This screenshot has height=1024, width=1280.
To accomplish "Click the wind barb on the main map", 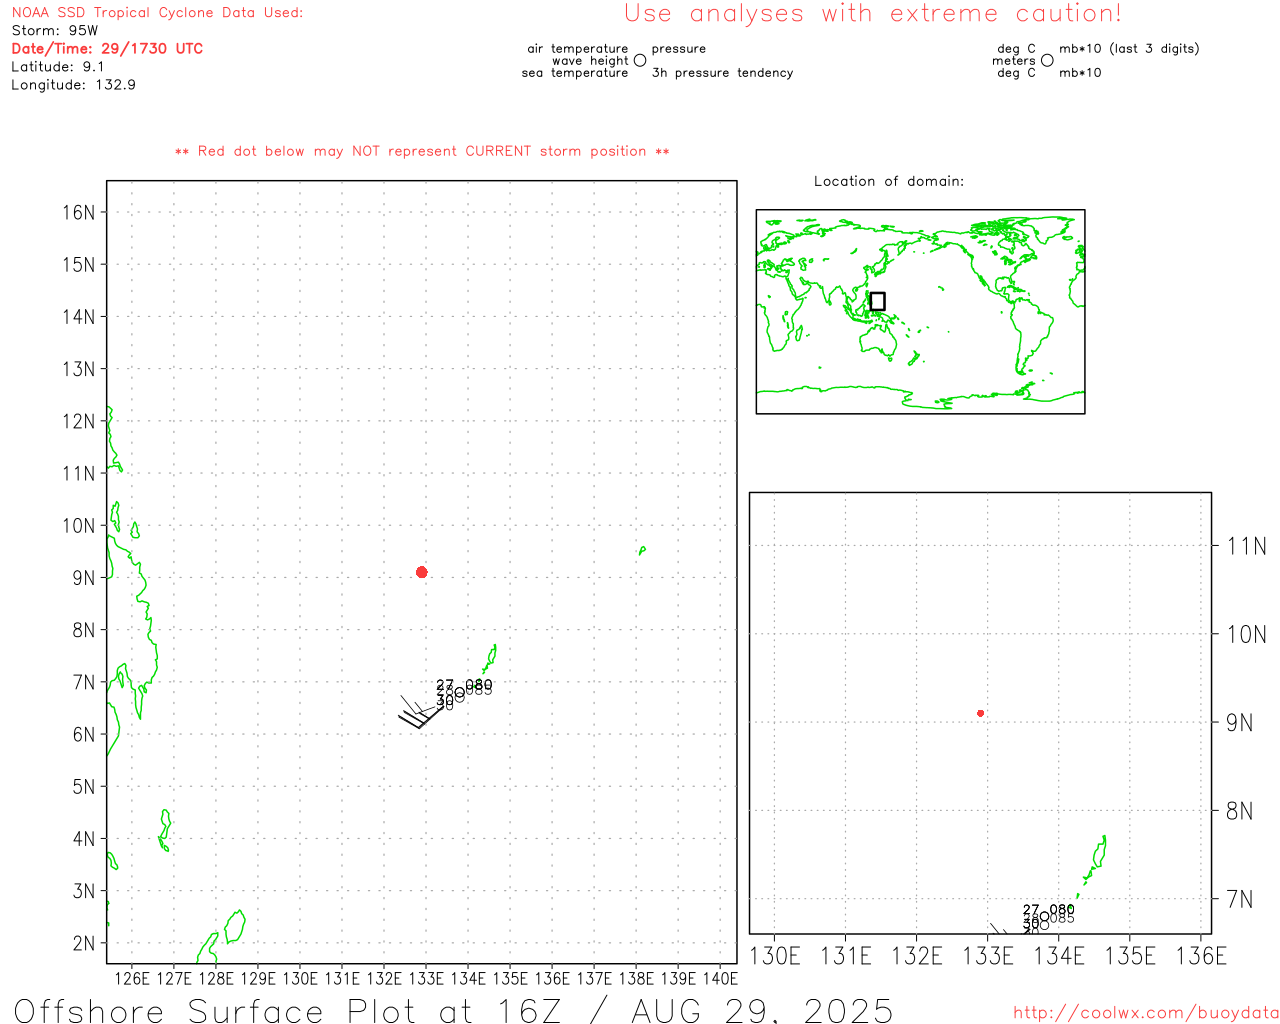I will click(x=421, y=712).
